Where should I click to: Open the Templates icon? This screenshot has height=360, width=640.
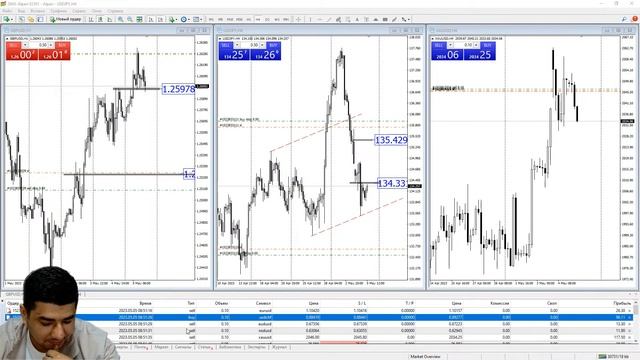pyautogui.click(x=196, y=19)
